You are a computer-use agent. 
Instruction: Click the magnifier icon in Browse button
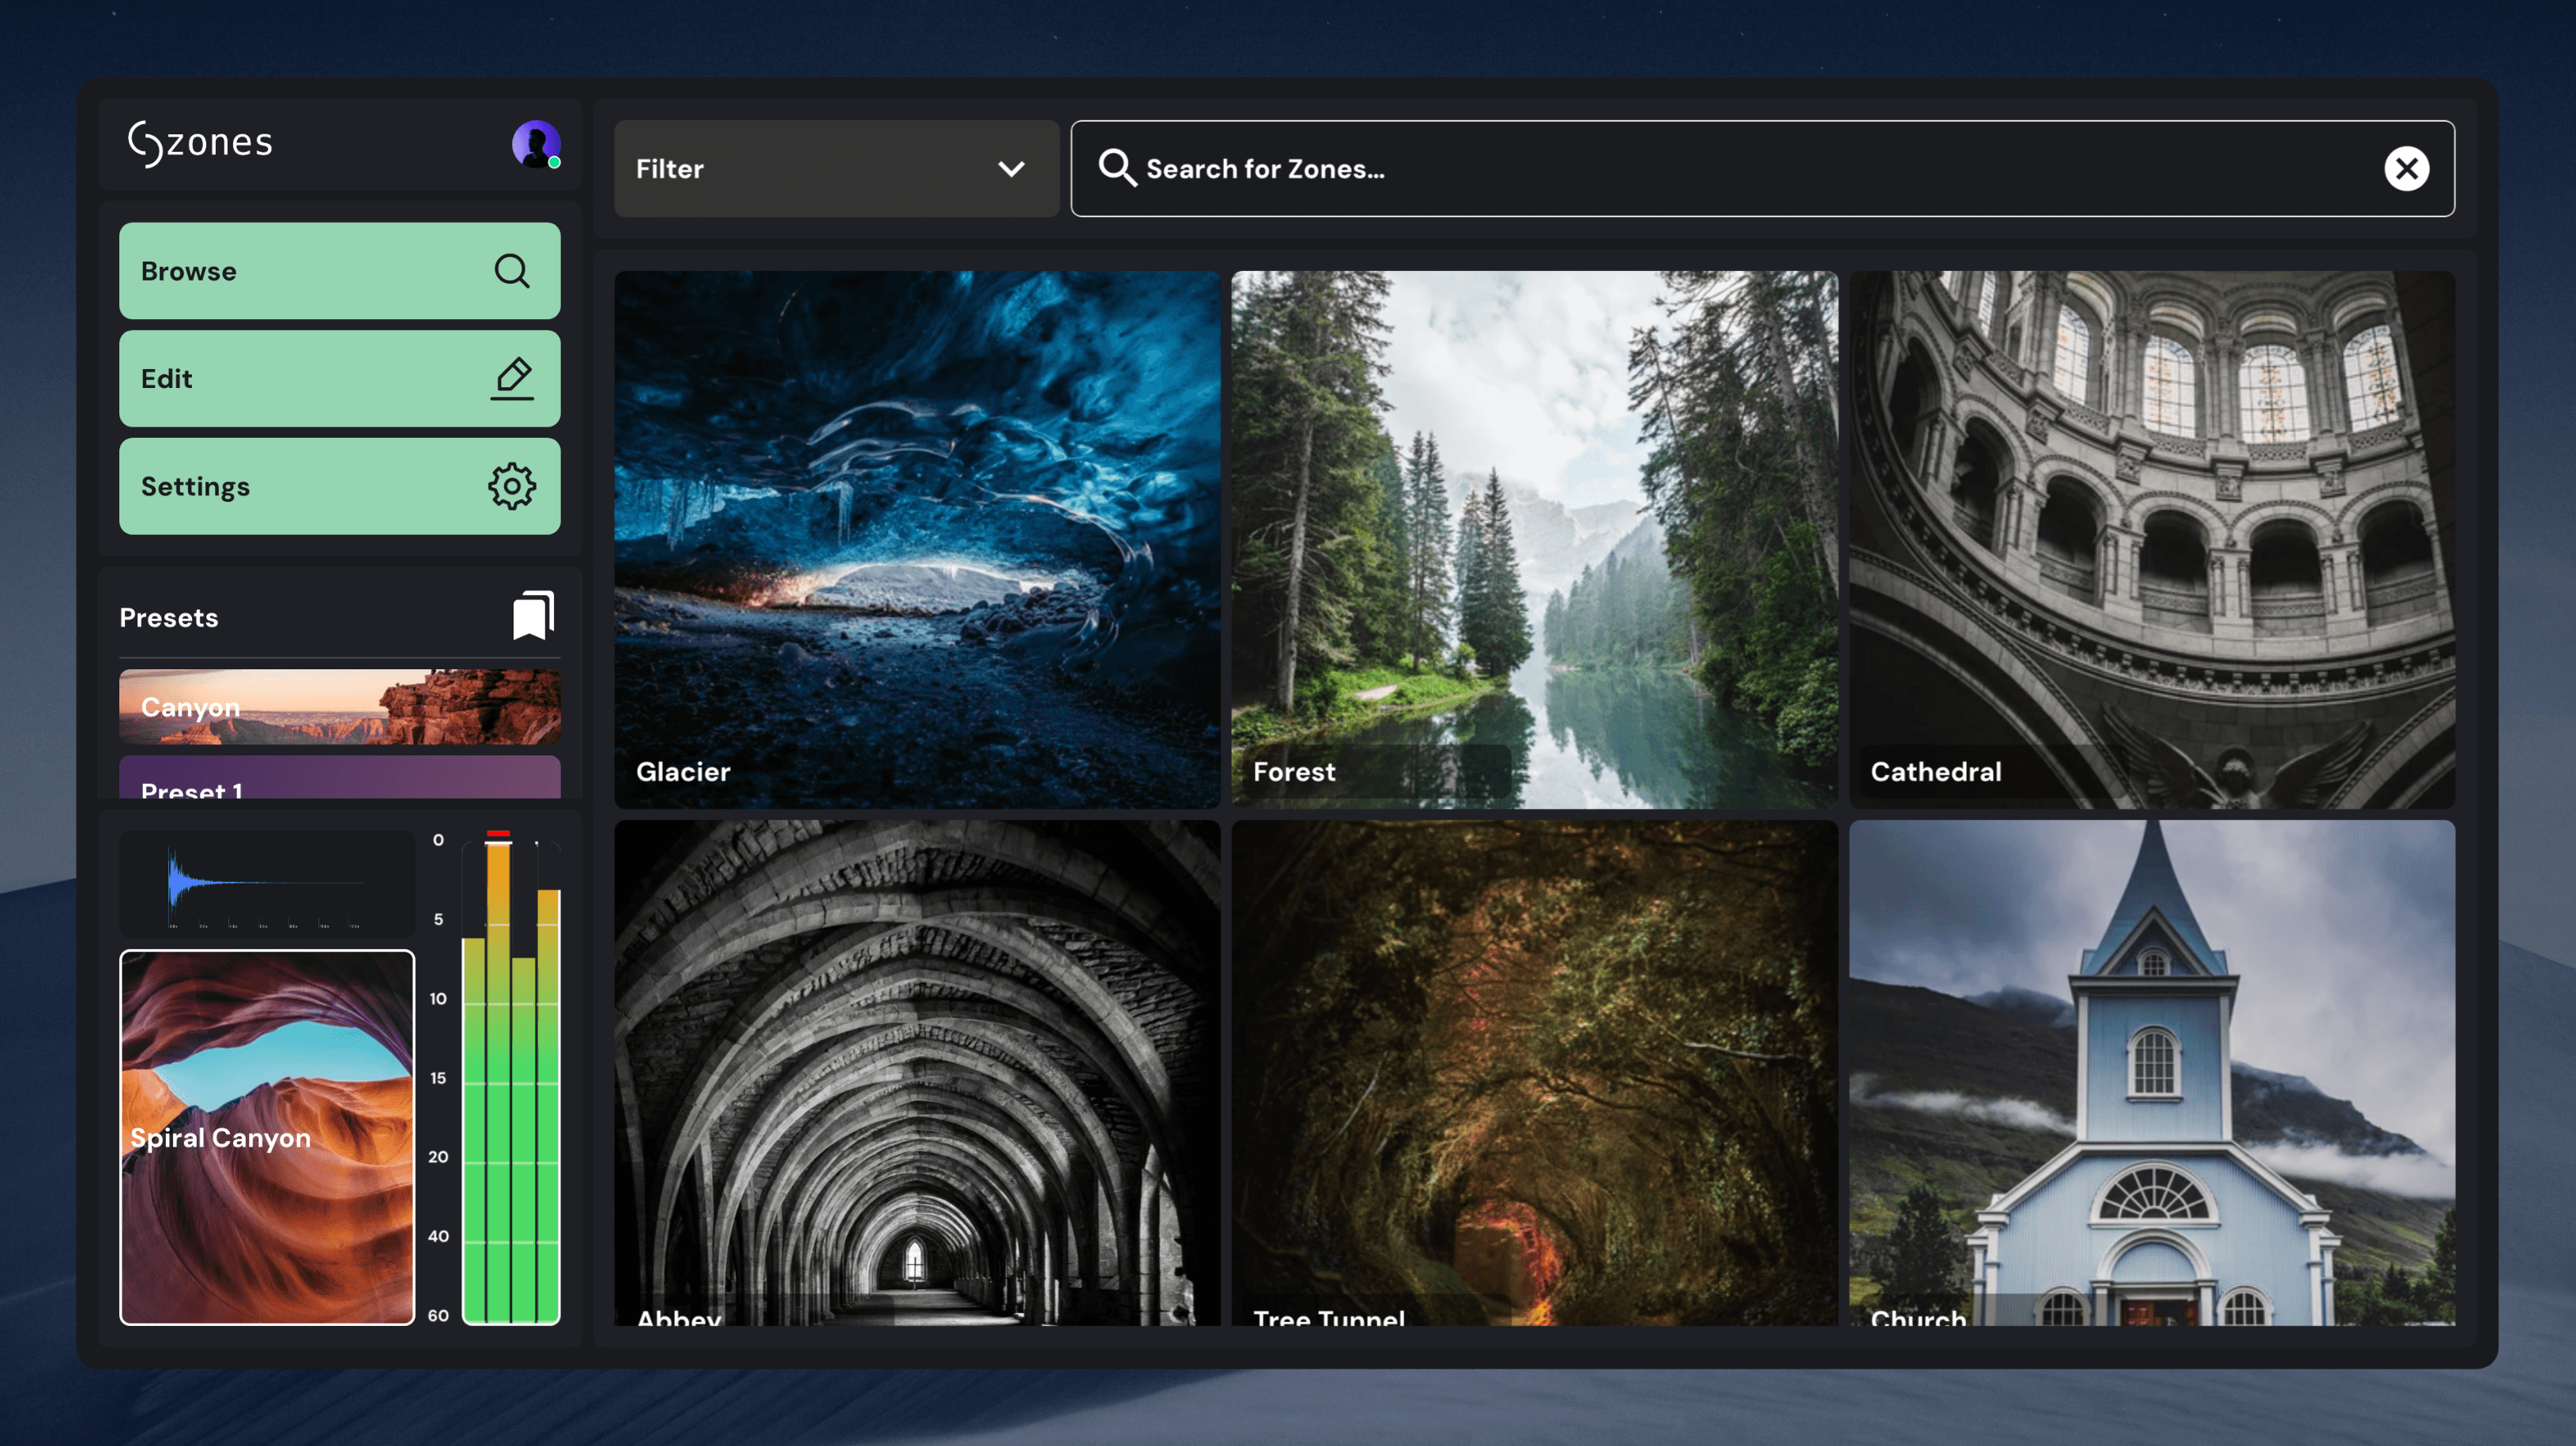(x=512, y=271)
